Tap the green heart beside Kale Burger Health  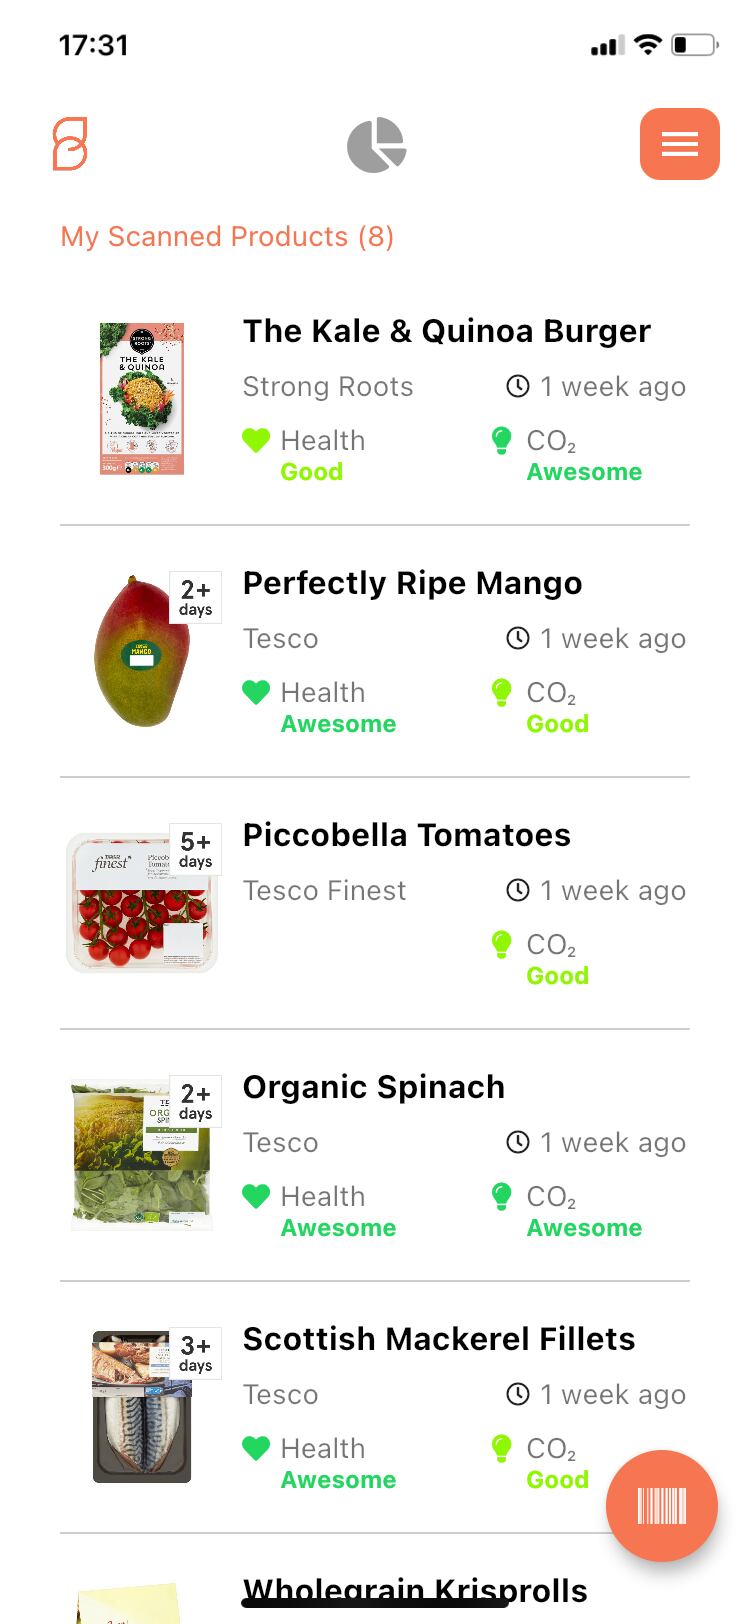tap(256, 440)
